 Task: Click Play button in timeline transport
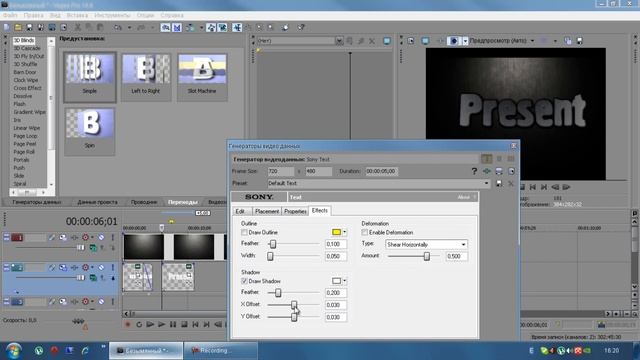(162, 324)
